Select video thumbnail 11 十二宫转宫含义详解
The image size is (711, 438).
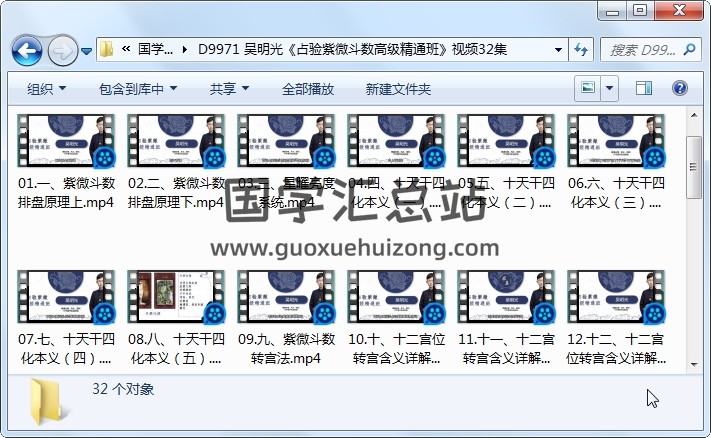(506, 297)
